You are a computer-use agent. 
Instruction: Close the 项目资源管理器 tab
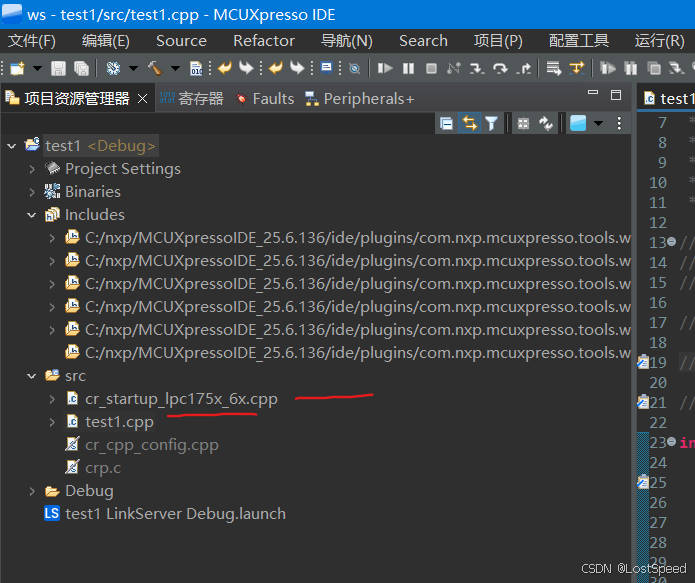pos(142,98)
